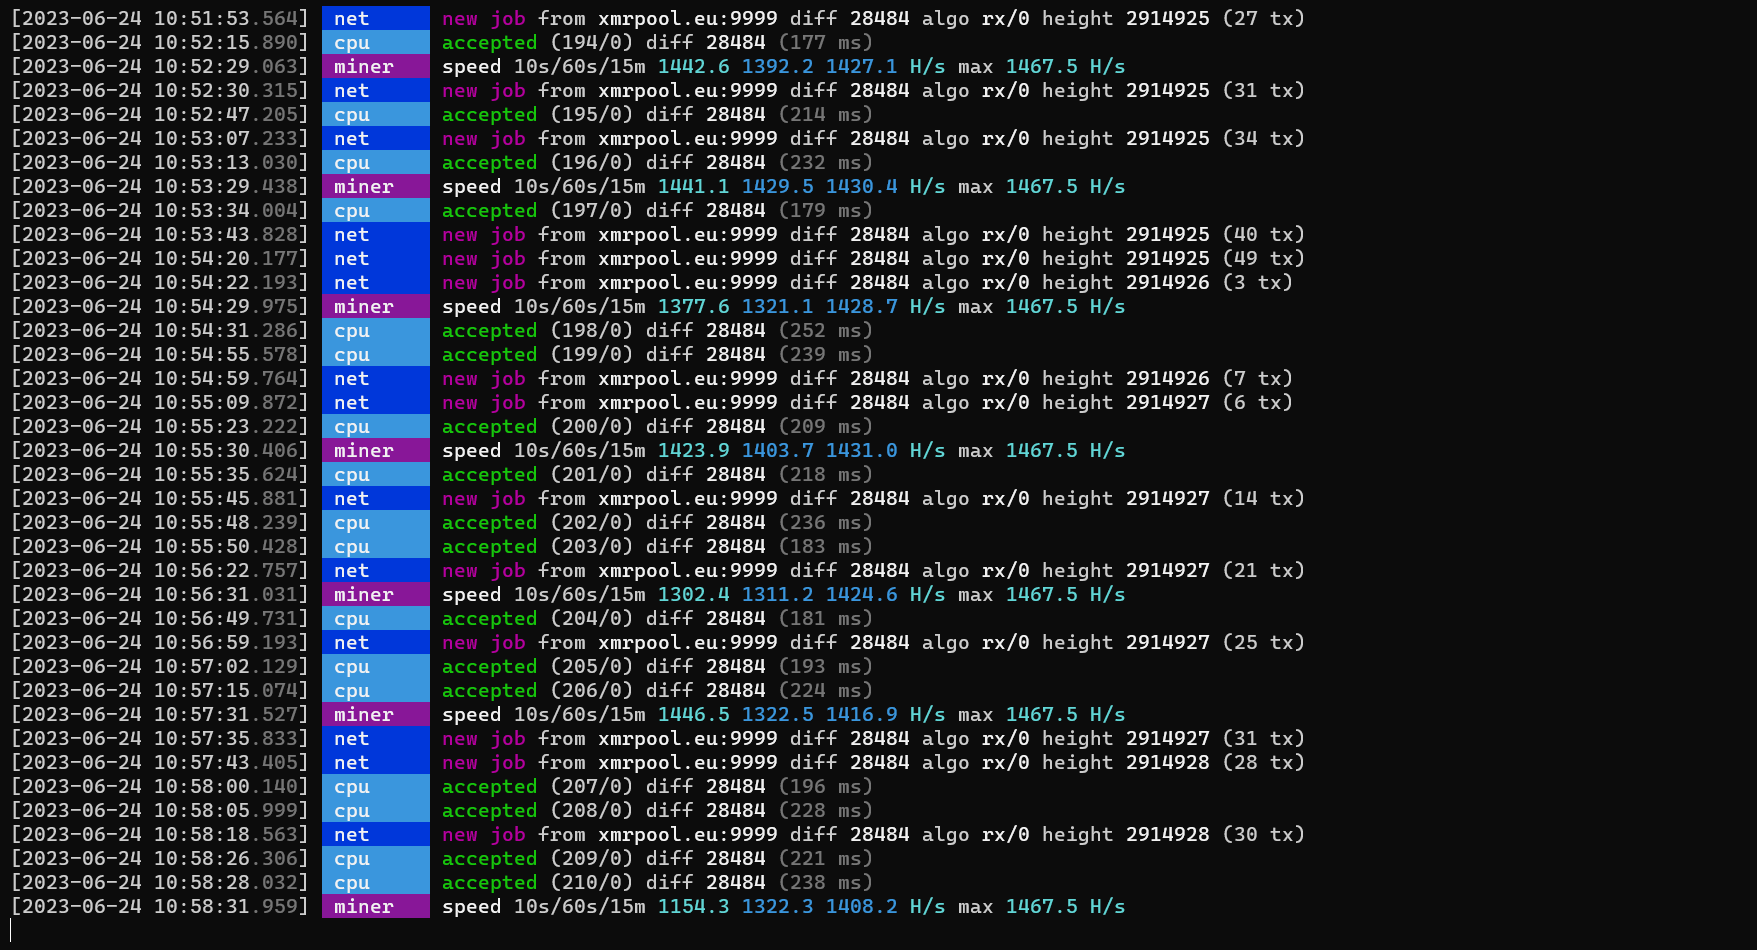This screenshot has width=1757, height=950.
Task: Click speed value 1446.5
Action: pyautogui.click(x=693, y=714)
